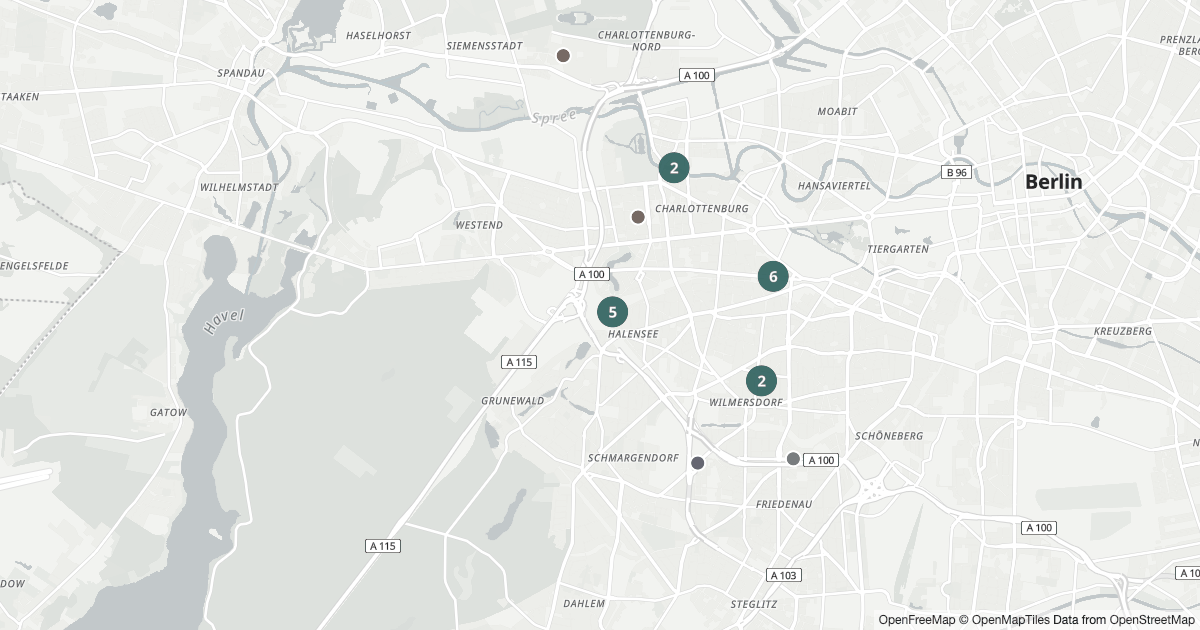Click the Dahlem label

pos(584,604)
